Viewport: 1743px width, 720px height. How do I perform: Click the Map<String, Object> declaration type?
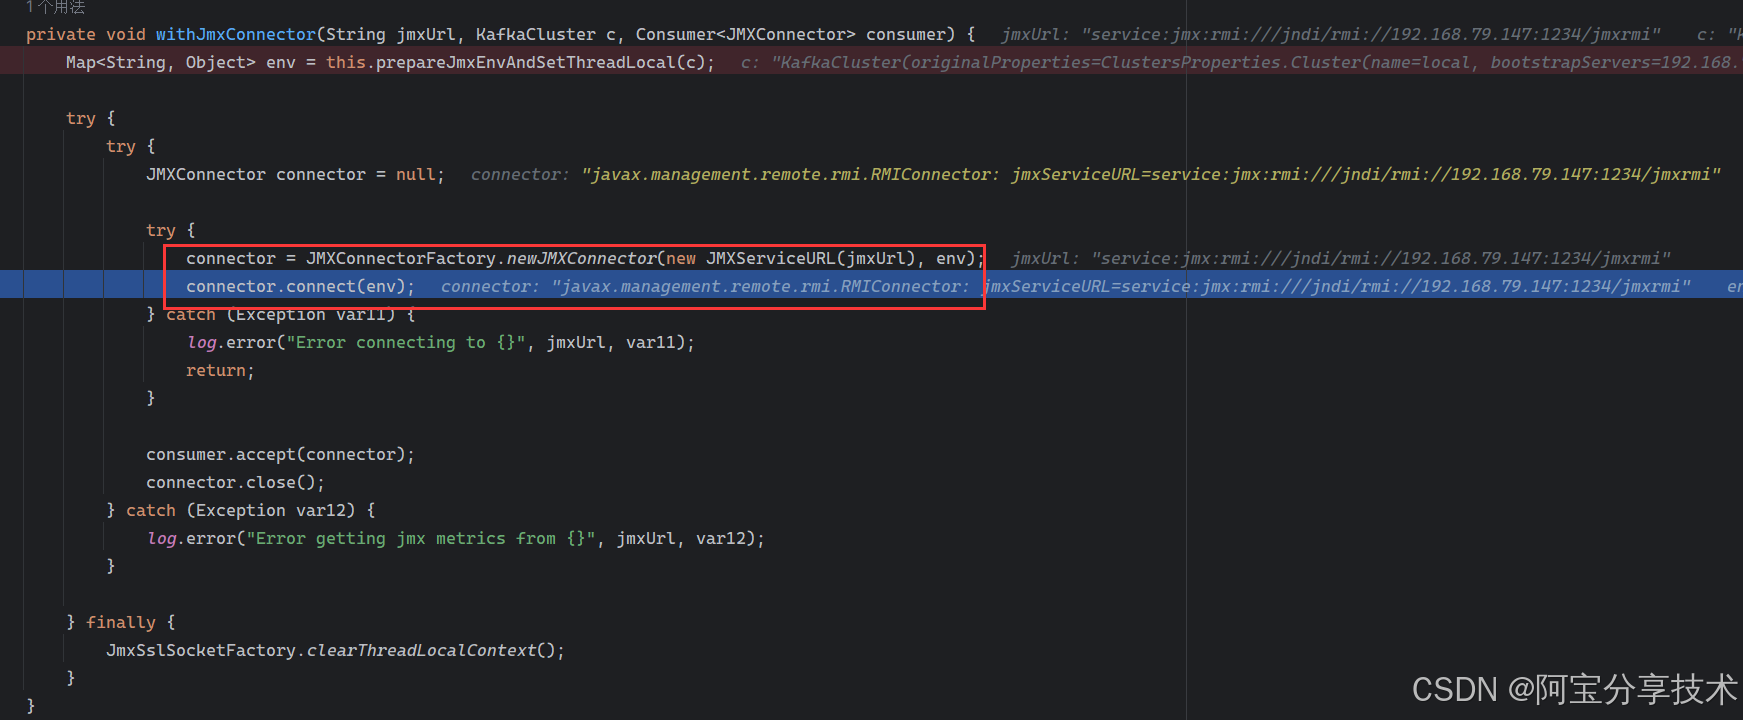pyautogui.click(x=161, y=62)
